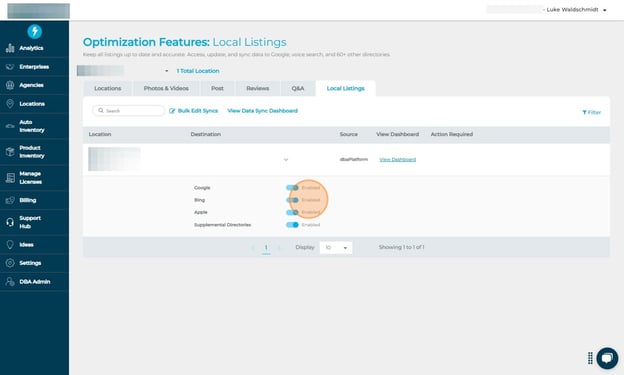Click the DBA Admin user icon

coord(10,281)
